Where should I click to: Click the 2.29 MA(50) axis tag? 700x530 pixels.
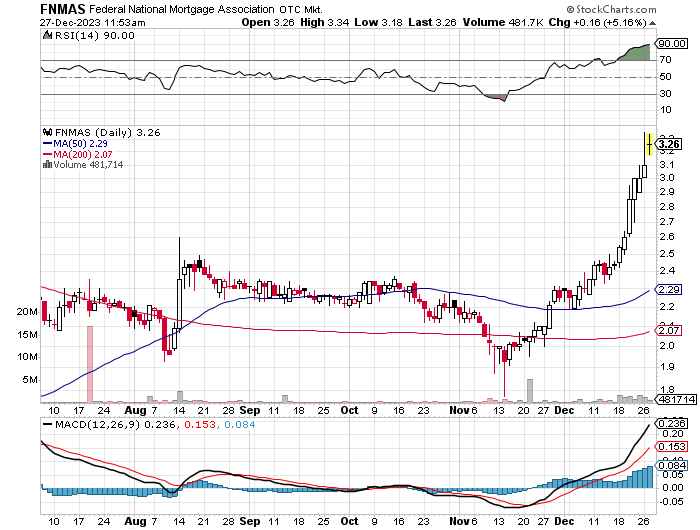click(x=668, y=290)
